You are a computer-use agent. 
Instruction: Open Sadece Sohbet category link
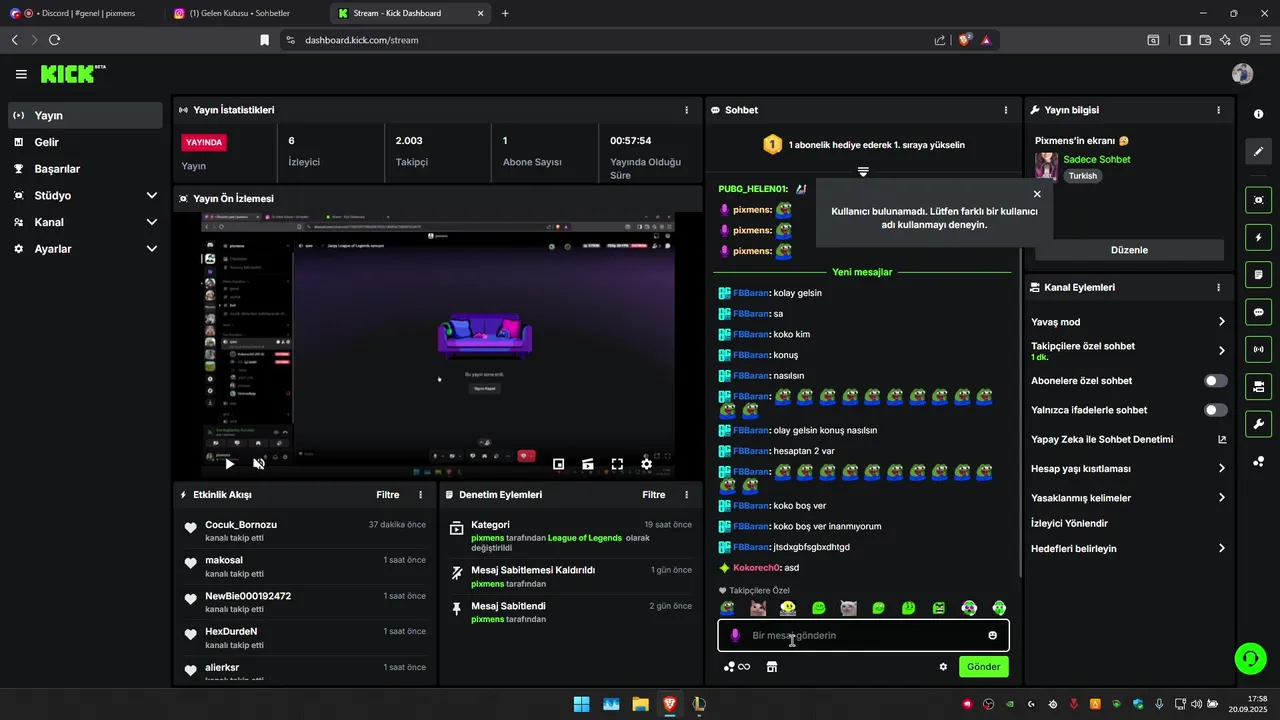[x=1096, y=159]
